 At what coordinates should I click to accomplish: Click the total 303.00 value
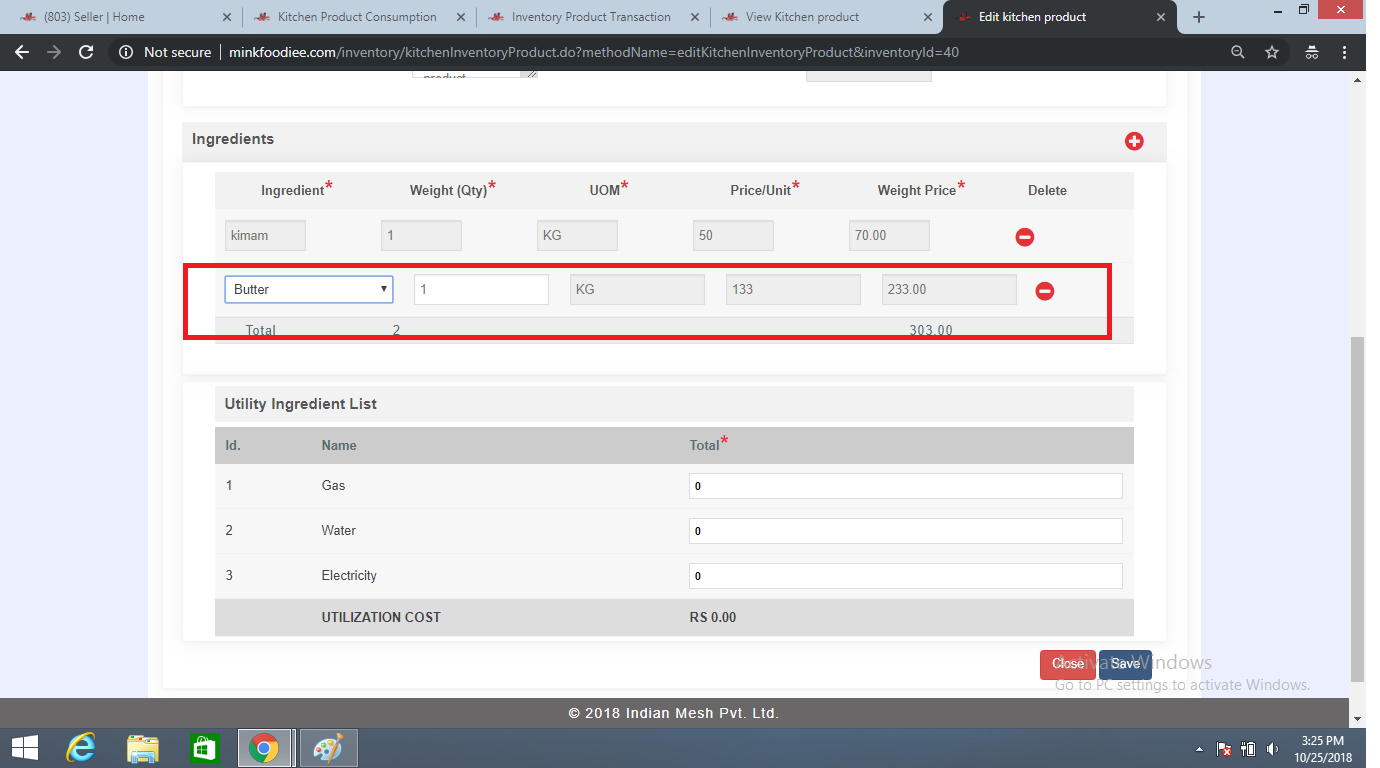[931, 330]
